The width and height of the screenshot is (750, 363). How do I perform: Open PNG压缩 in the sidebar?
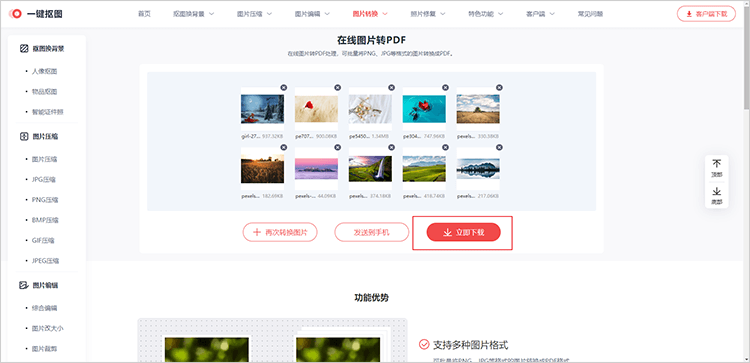(x=44, y=200)
